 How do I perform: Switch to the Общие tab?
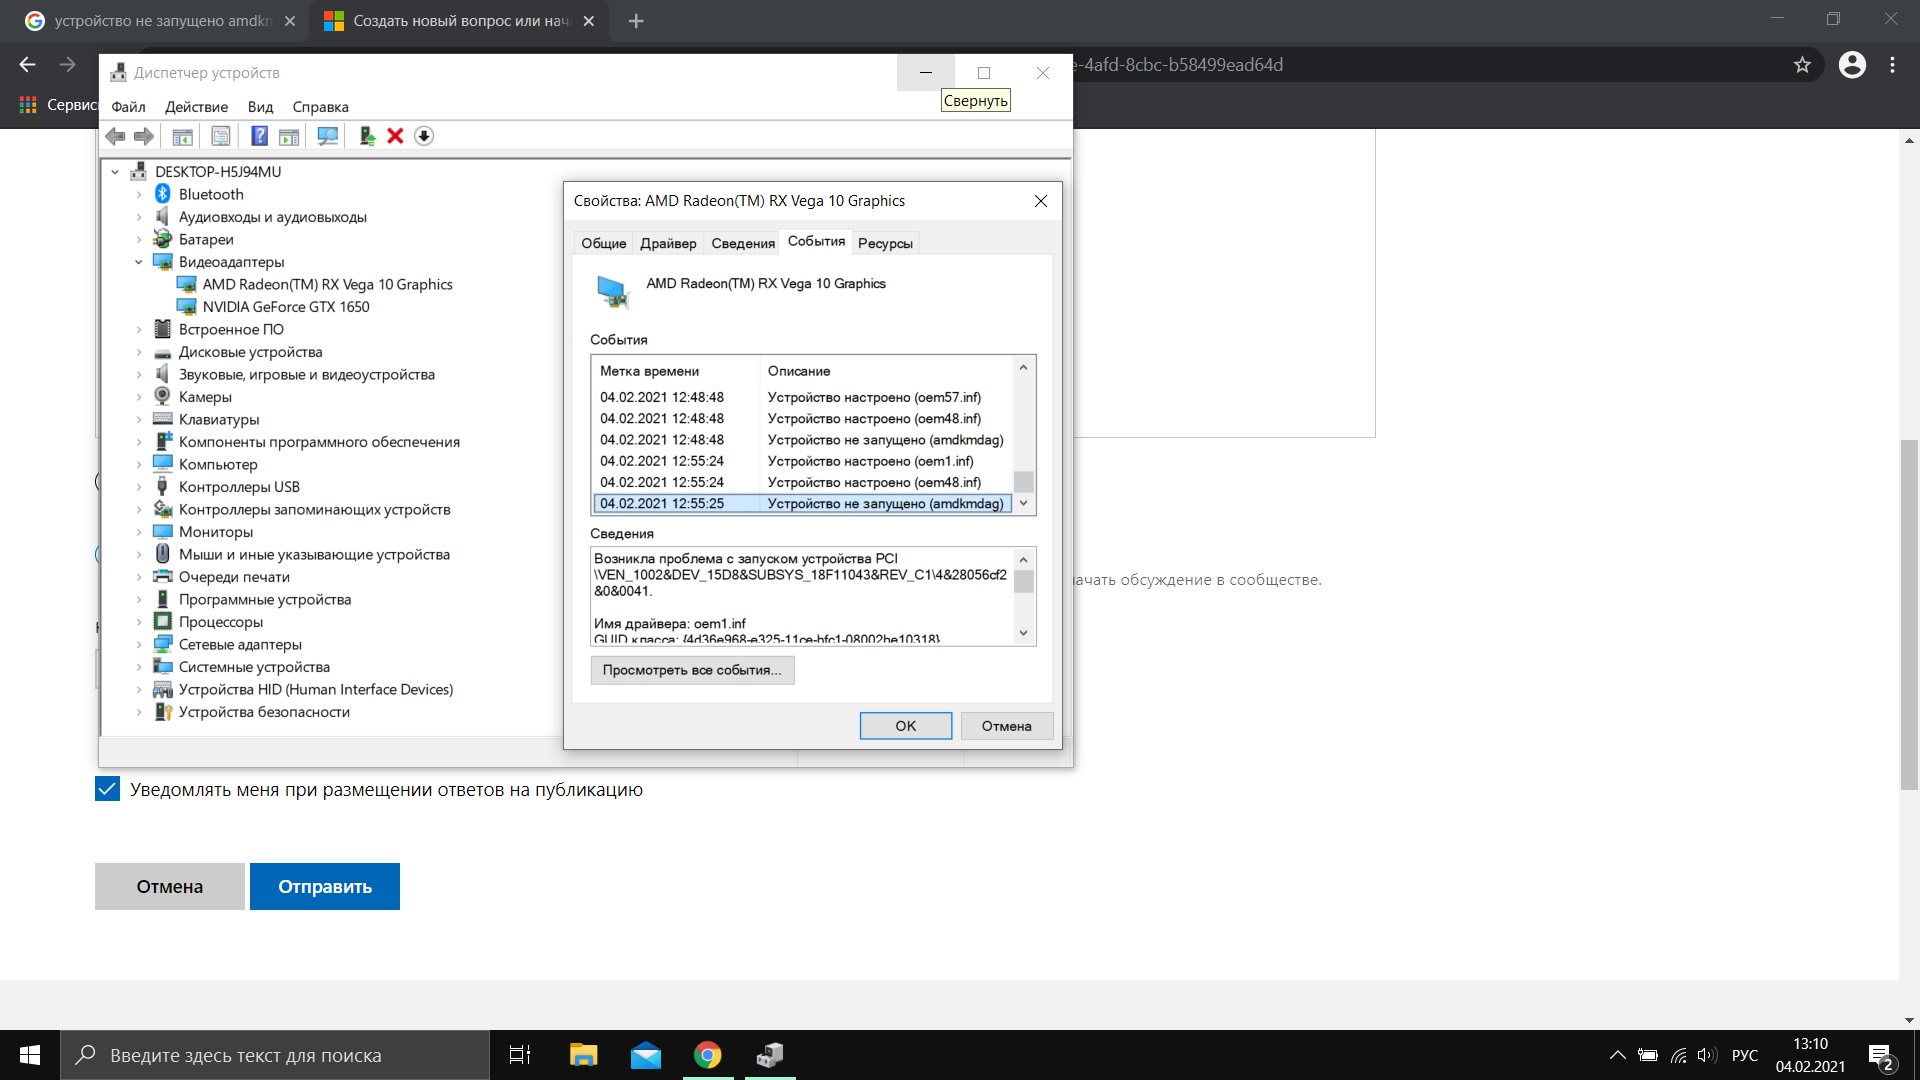604,243
